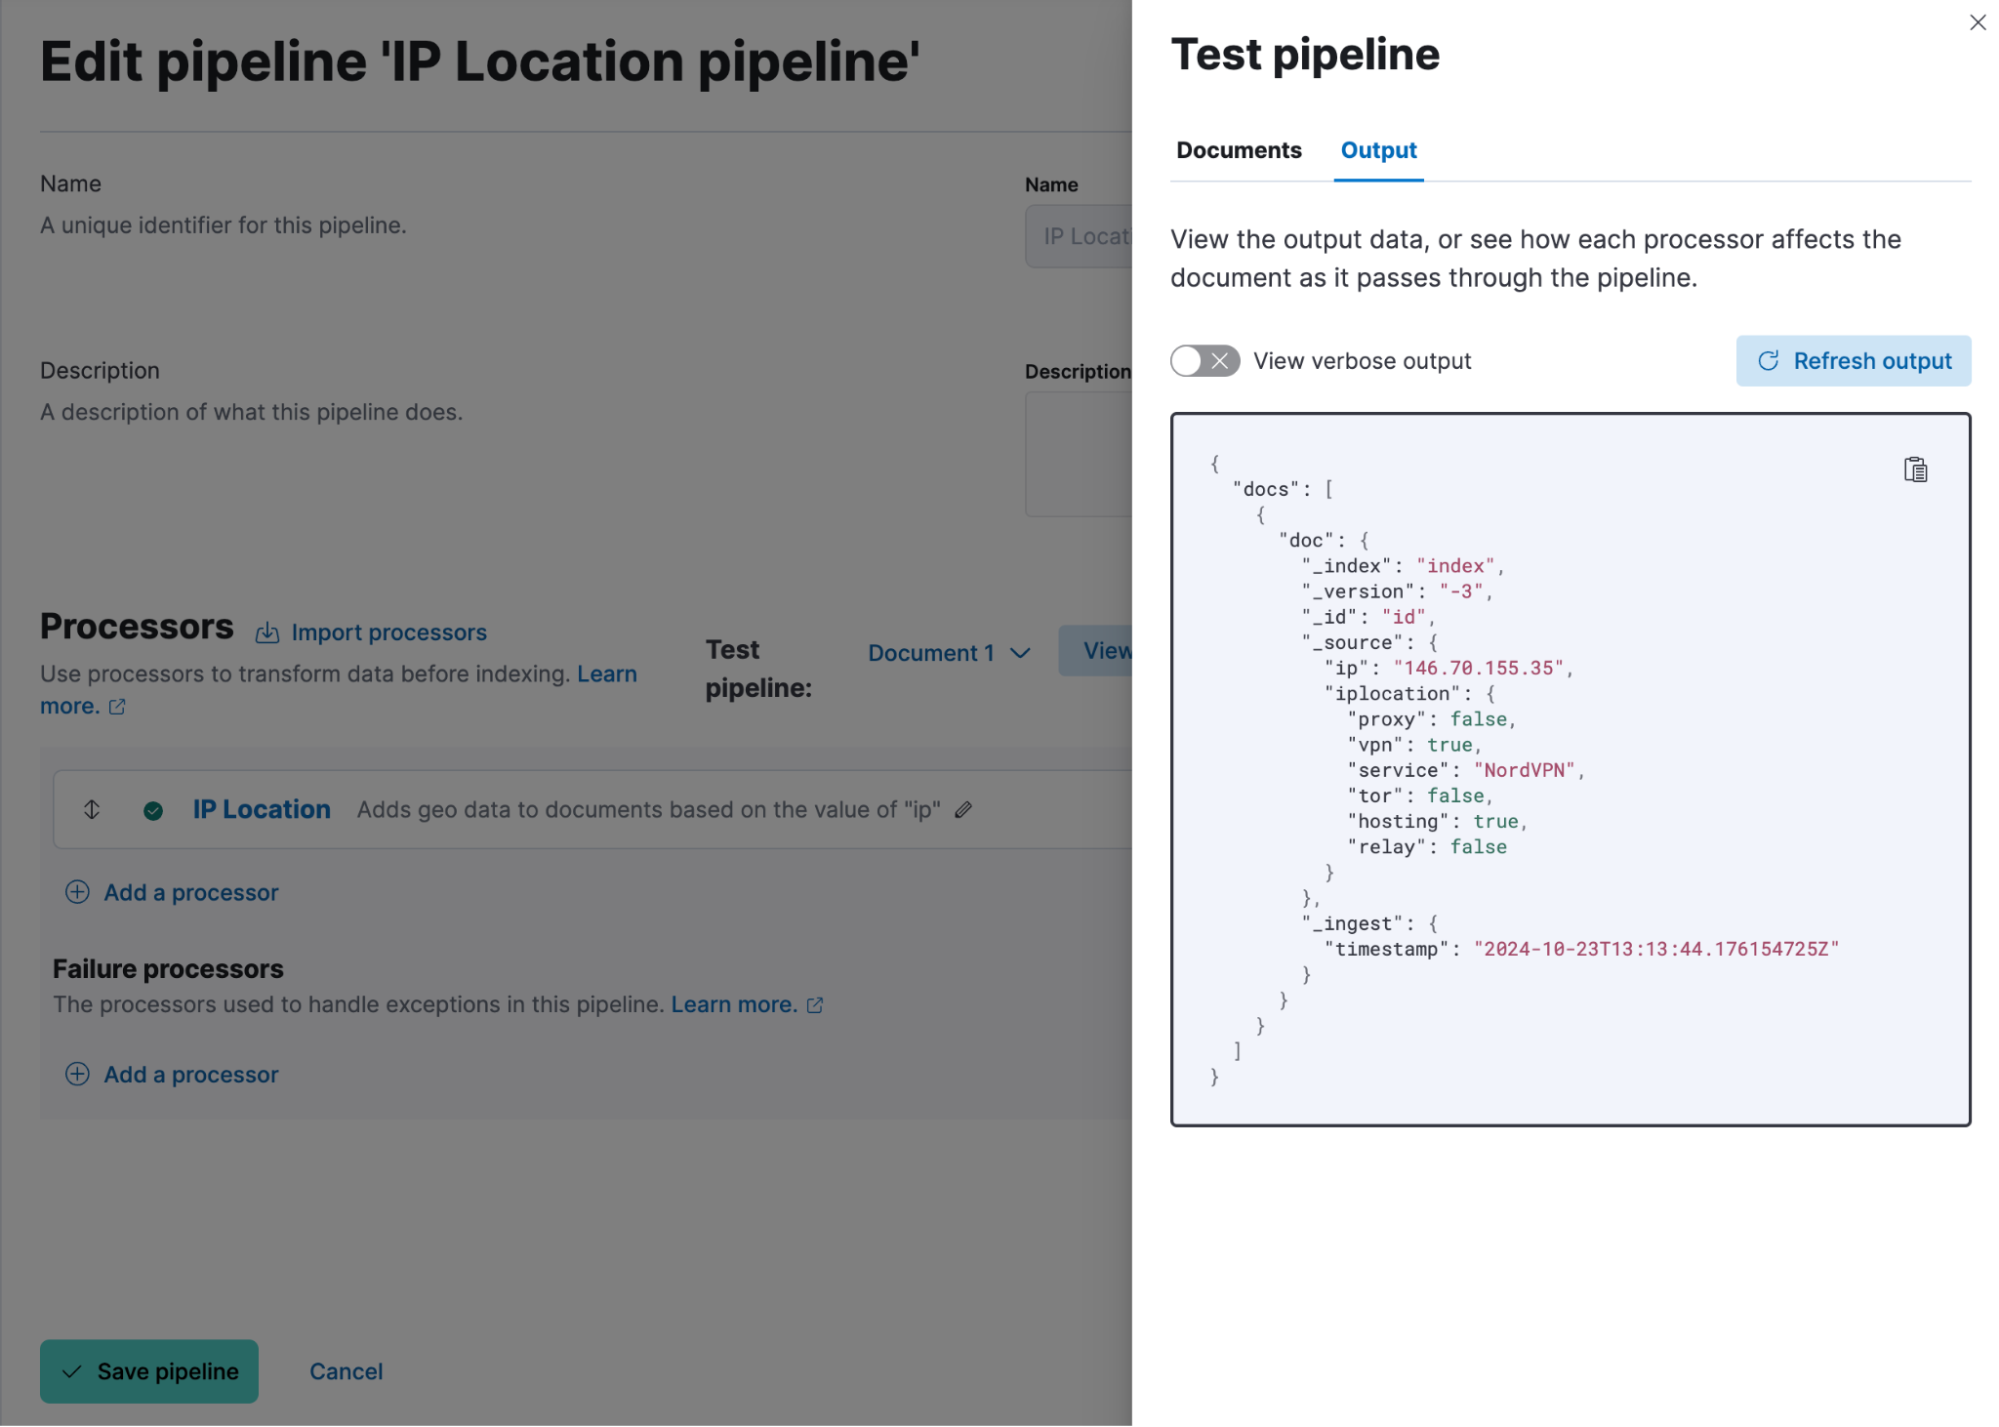The image size is (1999, 1427).
Task: Grab the drag handle on IP Location processor
Action: (x=91, y=809)
